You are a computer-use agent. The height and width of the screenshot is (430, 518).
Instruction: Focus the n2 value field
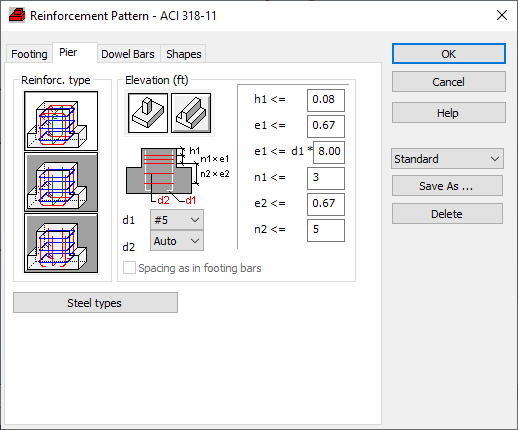tap(326, 230)
